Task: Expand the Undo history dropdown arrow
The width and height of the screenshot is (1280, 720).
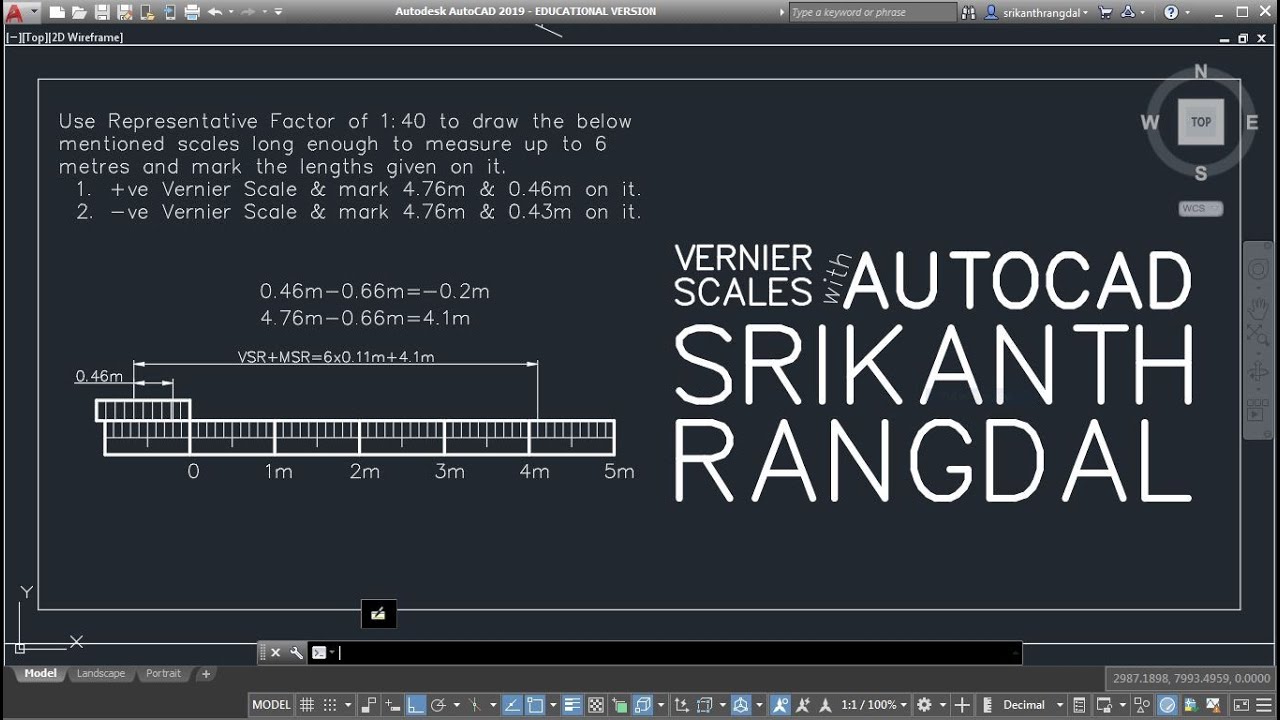Action: (231, 12)
